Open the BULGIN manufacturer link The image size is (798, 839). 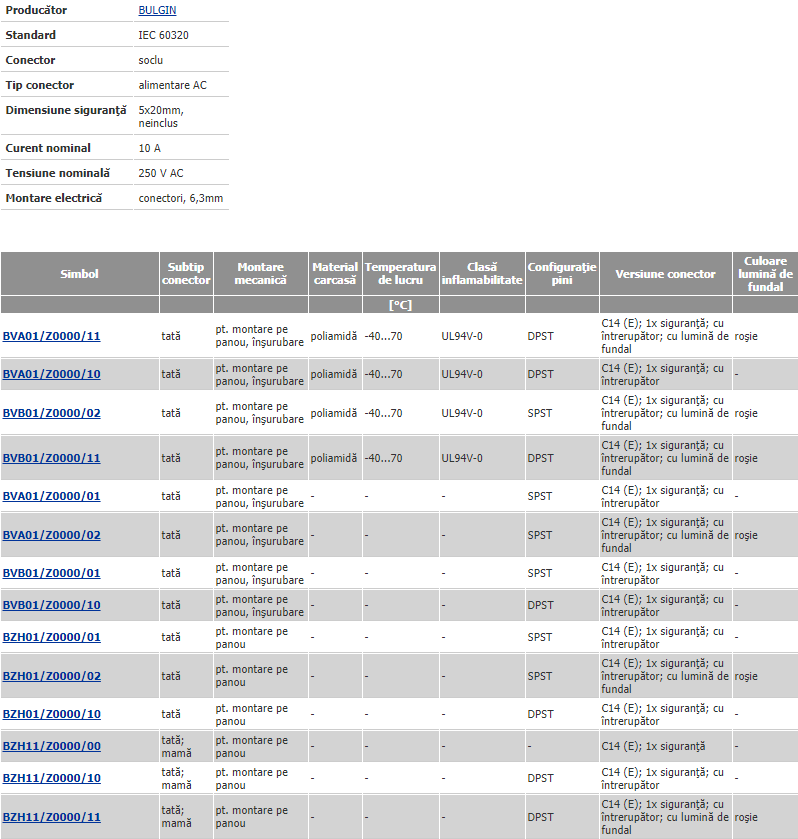pyautogui.click(x=157, y=10)
